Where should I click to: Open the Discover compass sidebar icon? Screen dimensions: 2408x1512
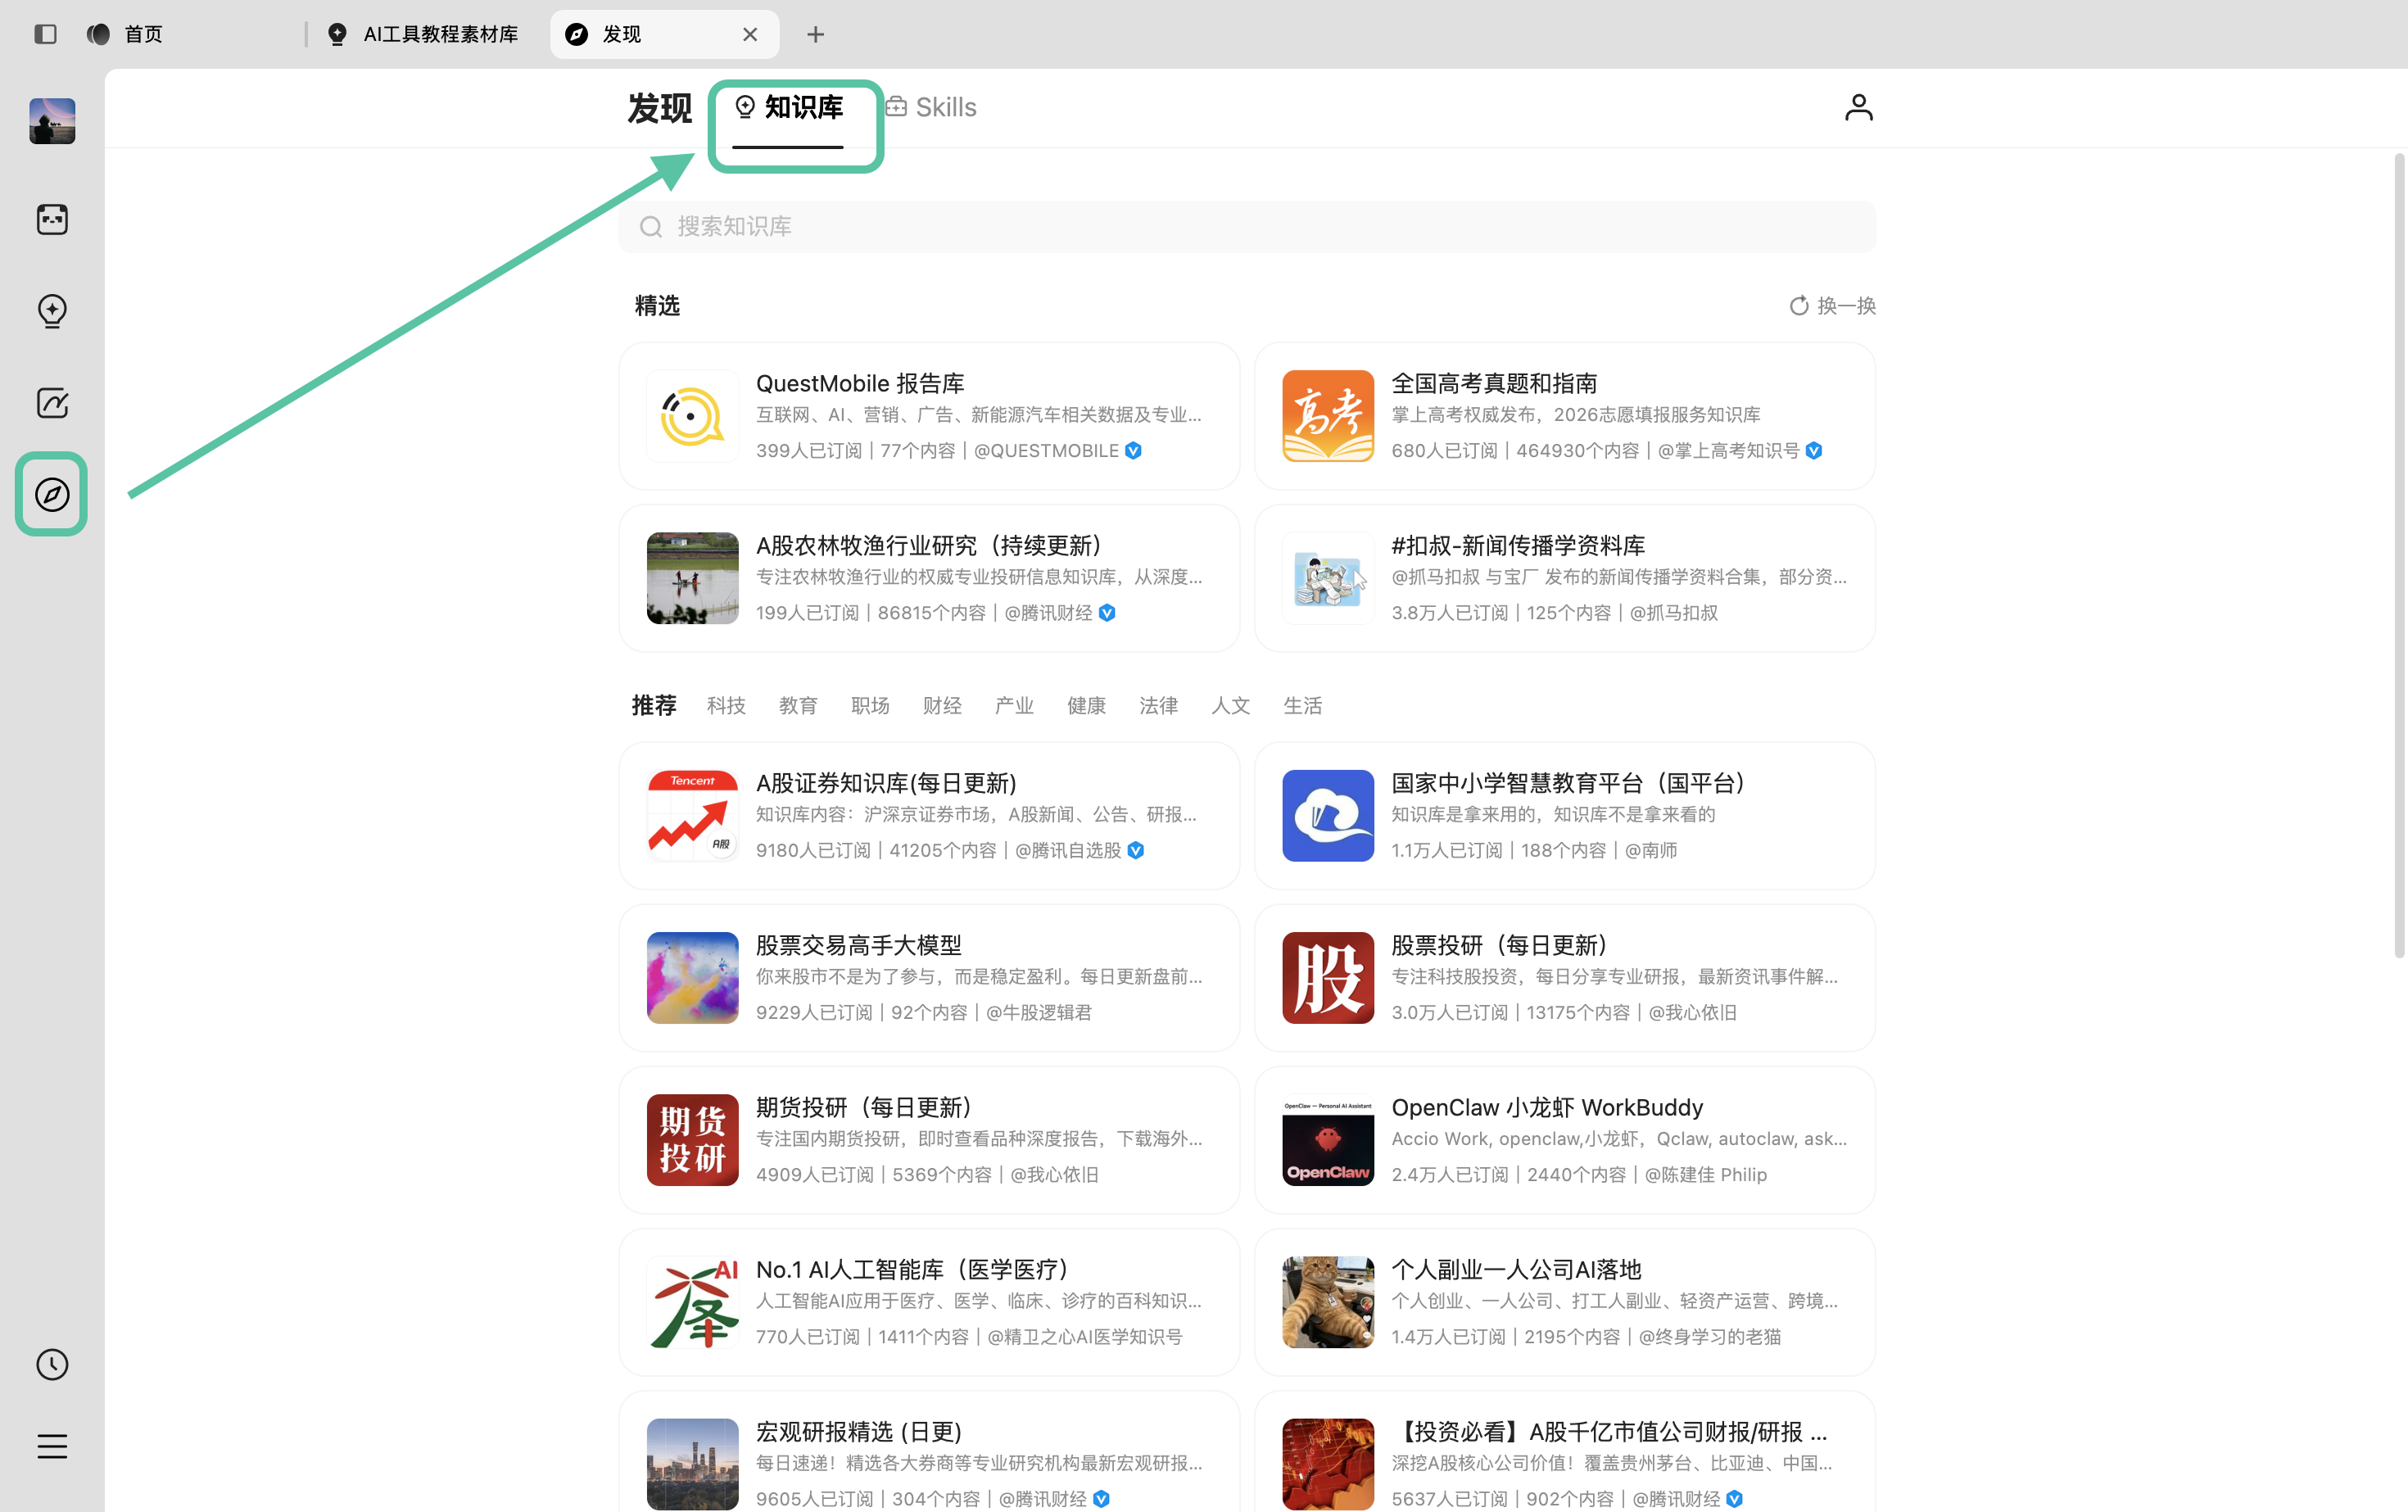52,494
